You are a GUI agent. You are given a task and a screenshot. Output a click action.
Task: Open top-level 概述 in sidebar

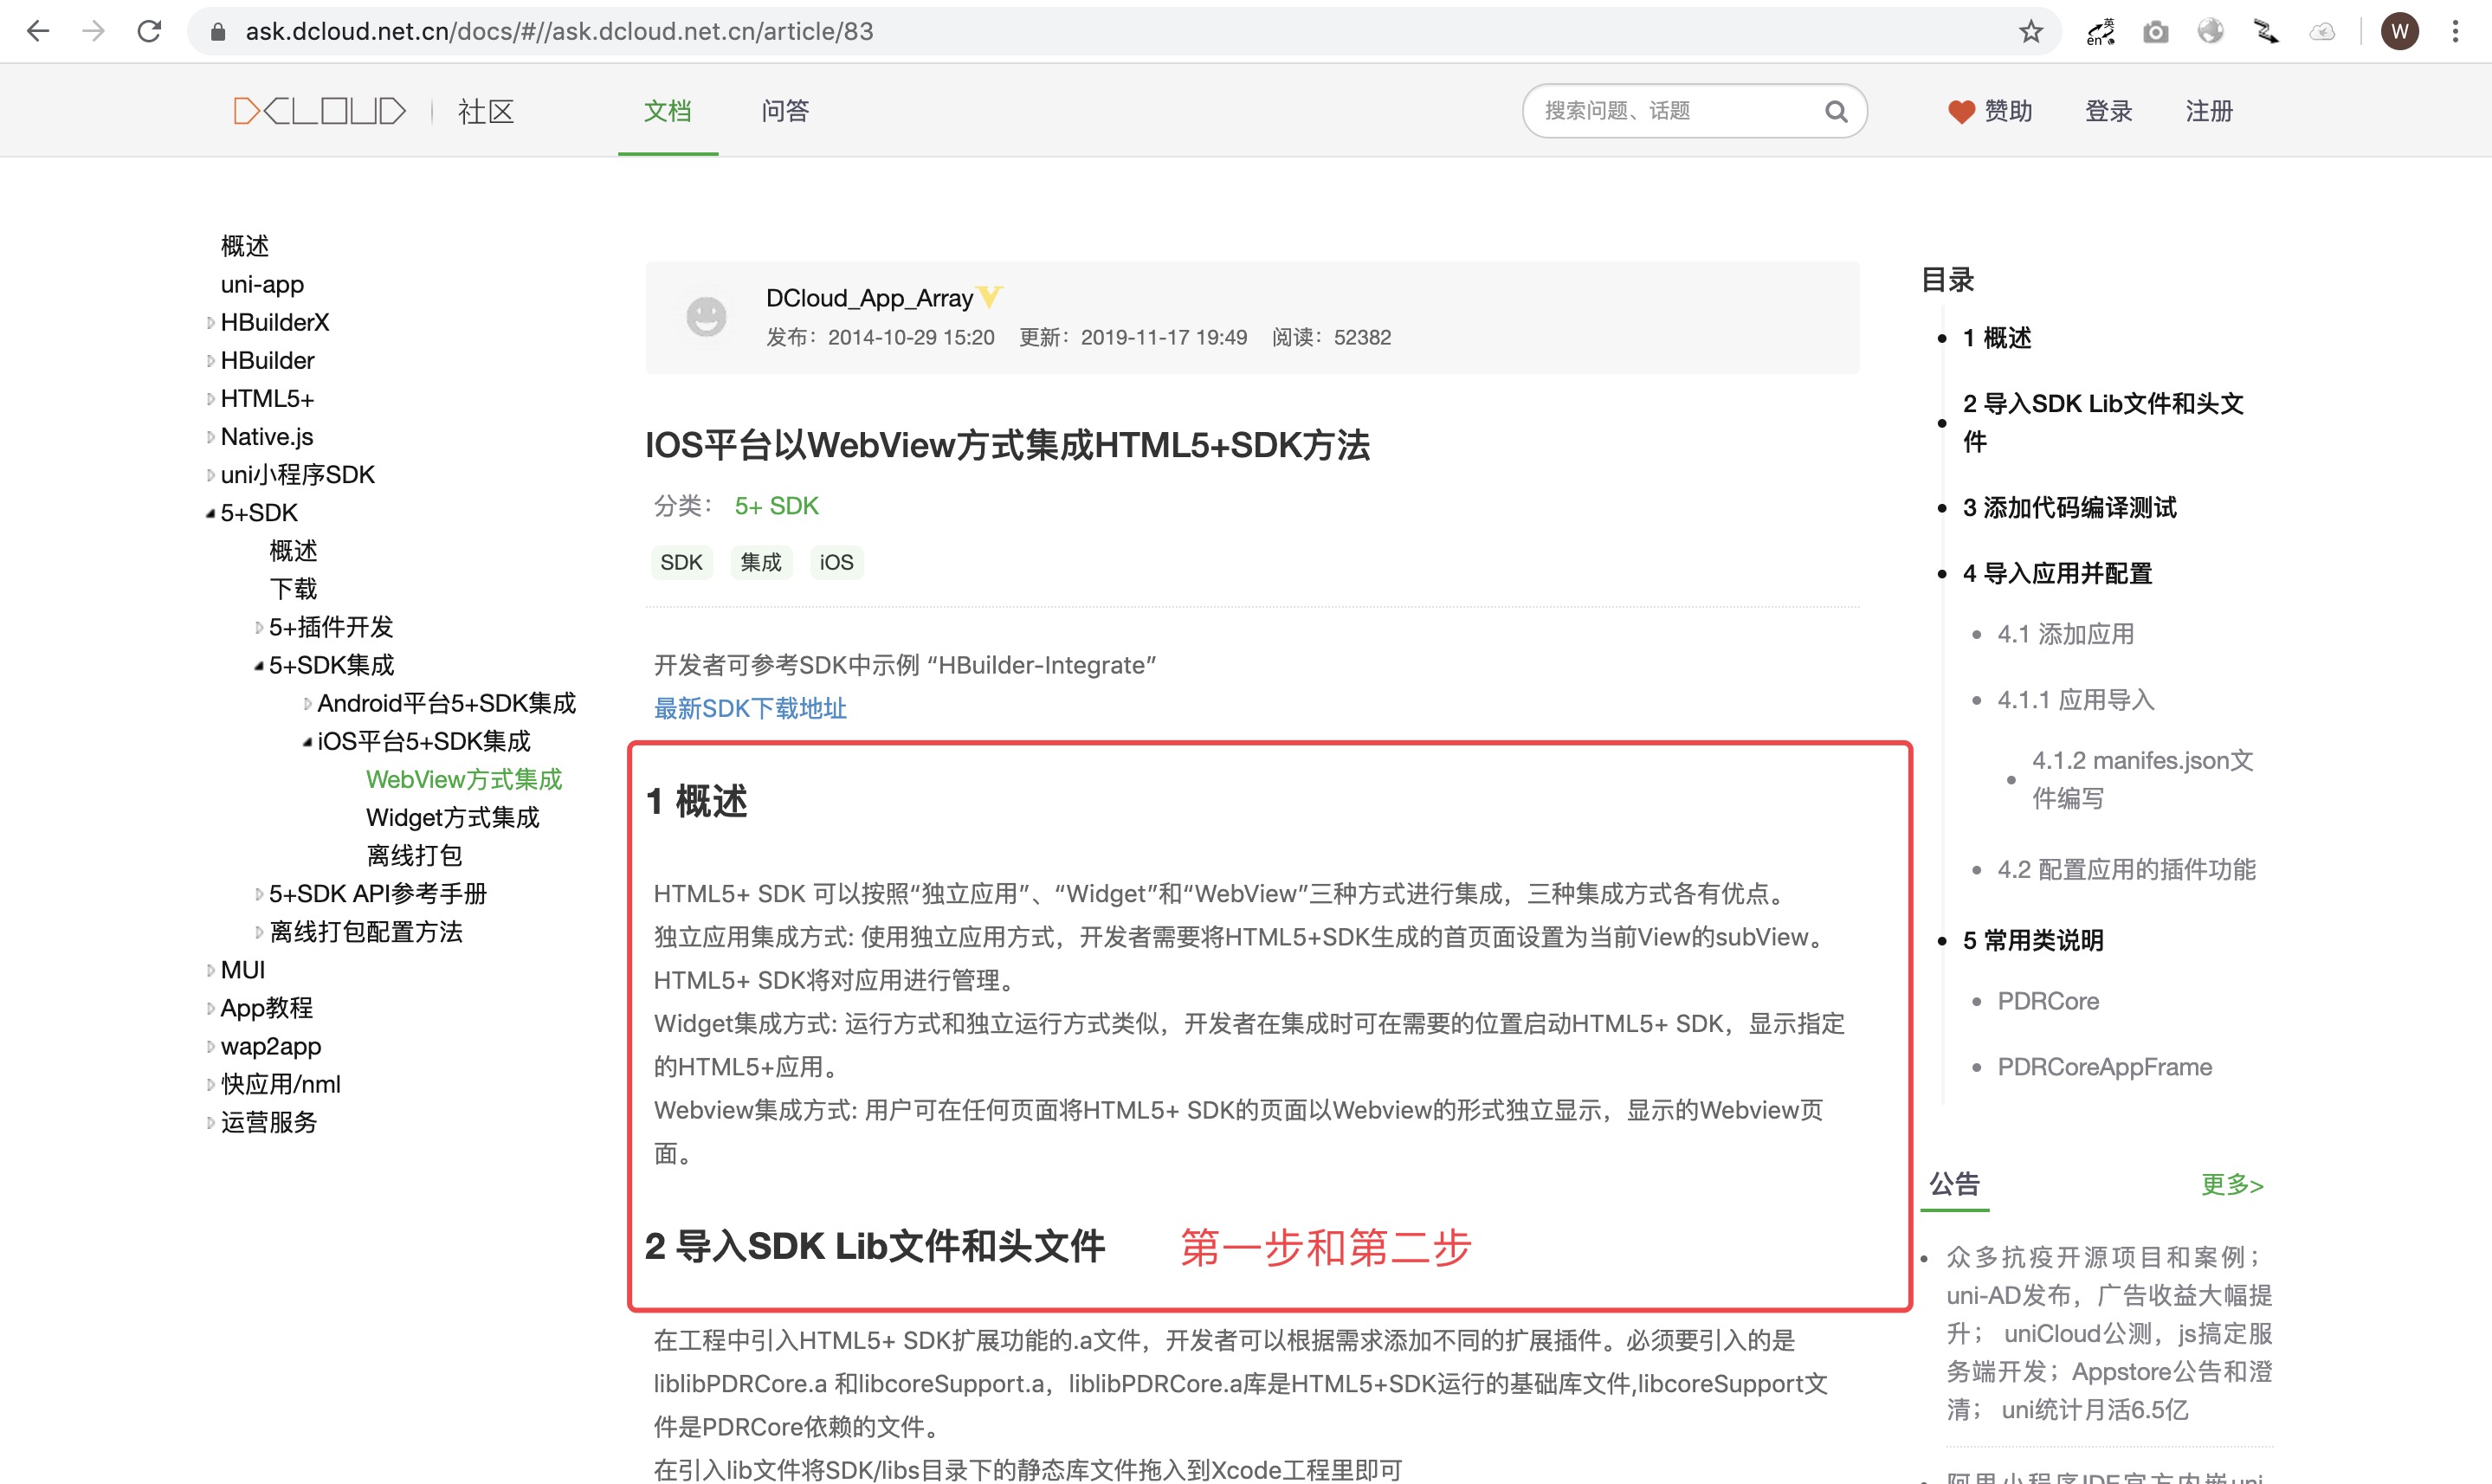click(245, 246)
